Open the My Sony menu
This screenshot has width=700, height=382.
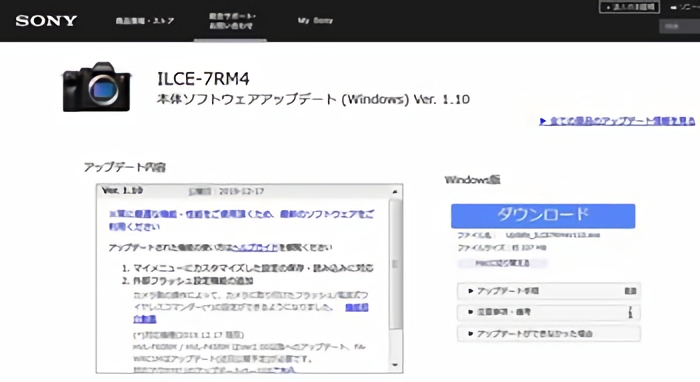coord(315,21)
